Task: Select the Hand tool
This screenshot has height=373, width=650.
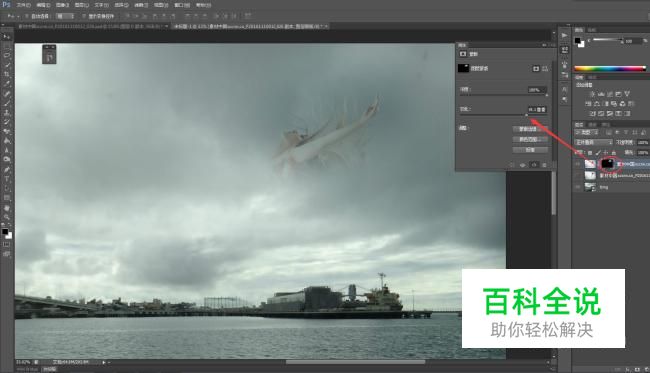Action: tap(7, 208)
